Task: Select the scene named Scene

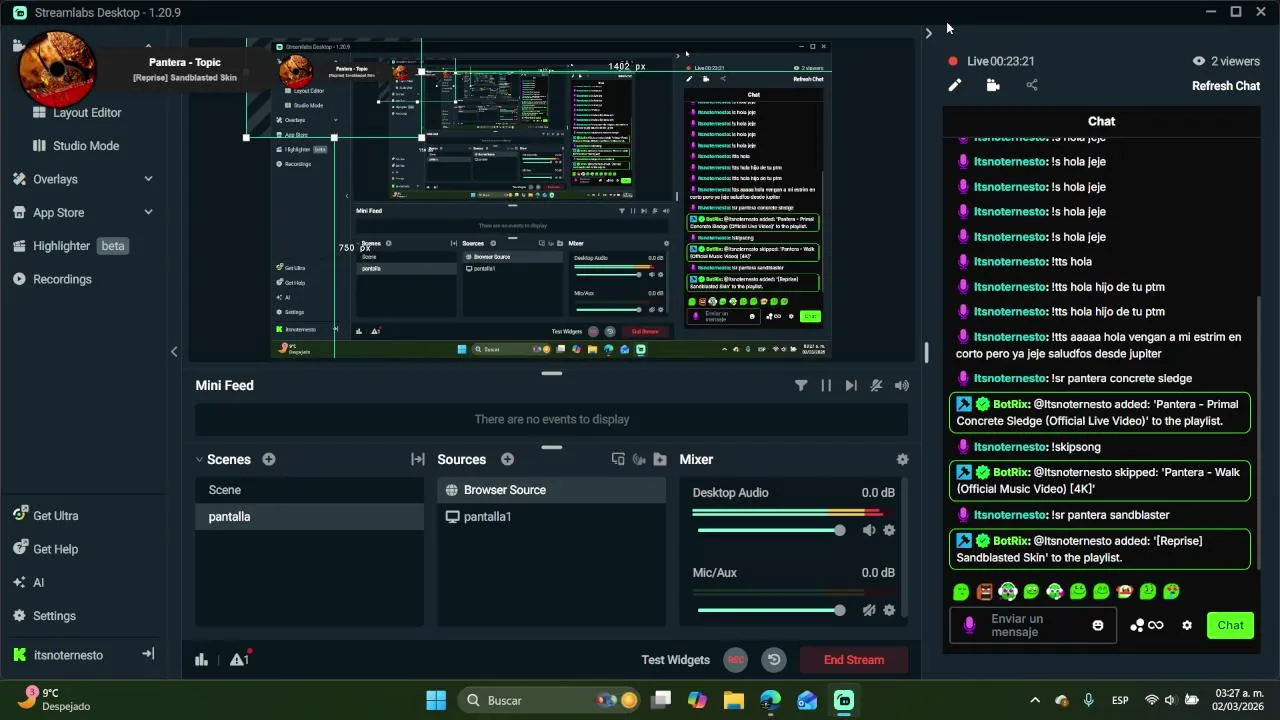Action: pos(309,490)
